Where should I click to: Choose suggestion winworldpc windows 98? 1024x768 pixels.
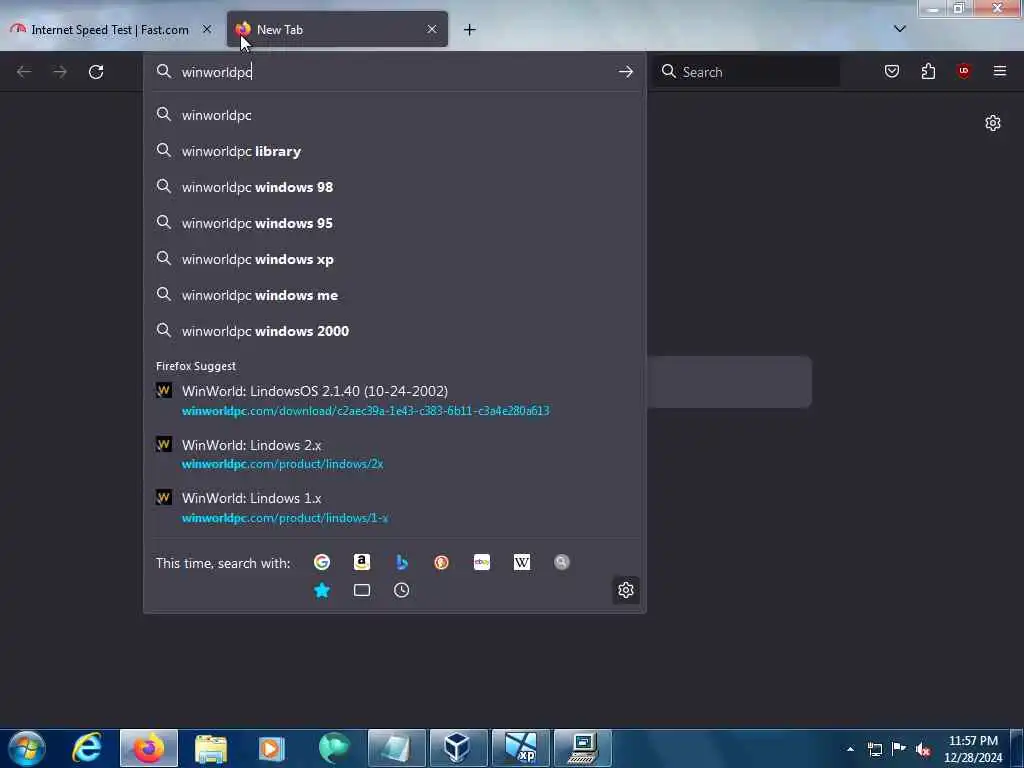click(x=395, y=187)
